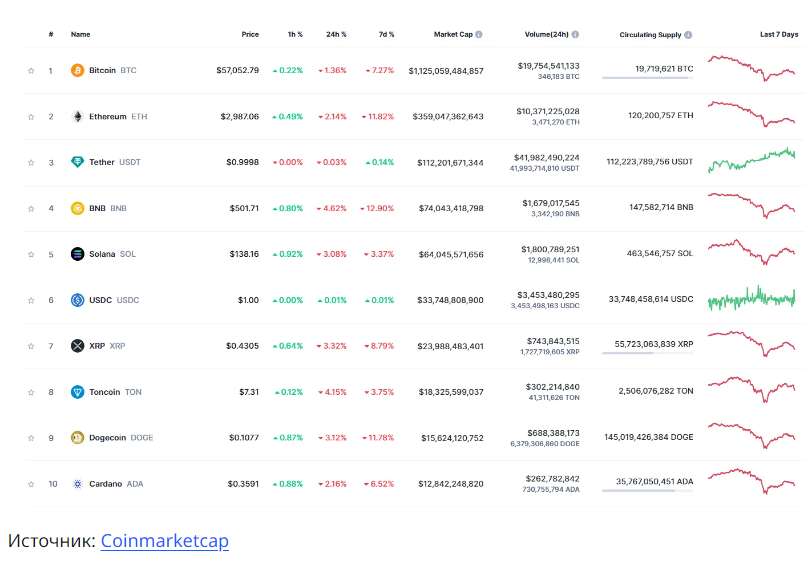Click the Ethereum diamond logo icon
Screen dimensions: 811x578
coord(77,116)
